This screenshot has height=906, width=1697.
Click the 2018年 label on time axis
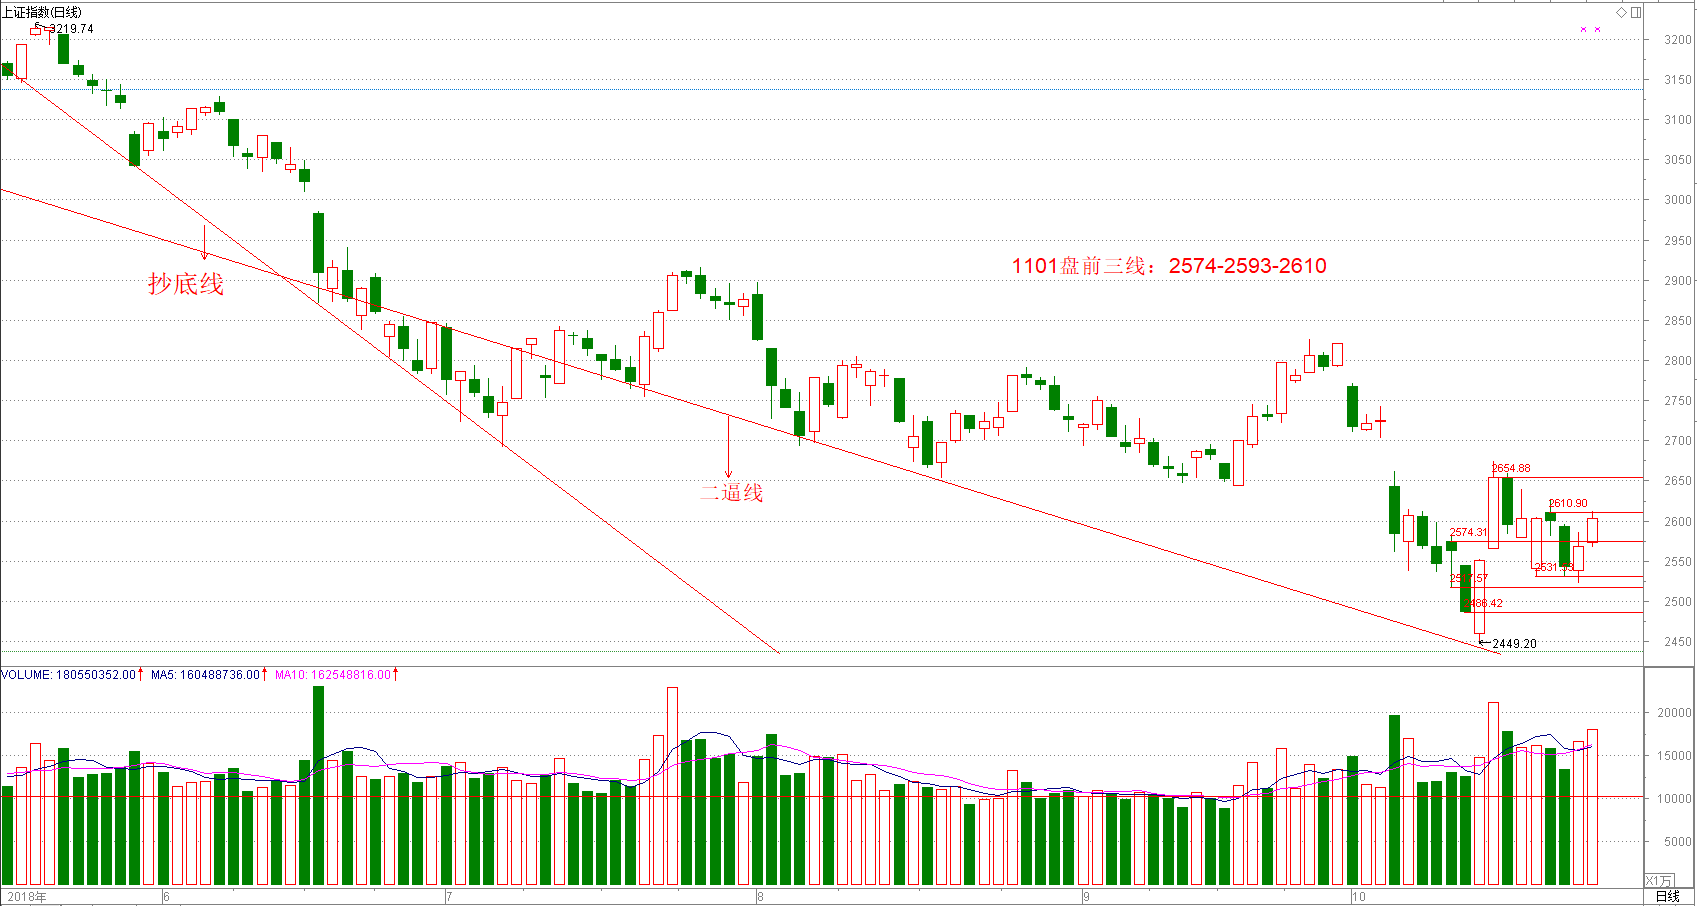(x=26, y=896)
